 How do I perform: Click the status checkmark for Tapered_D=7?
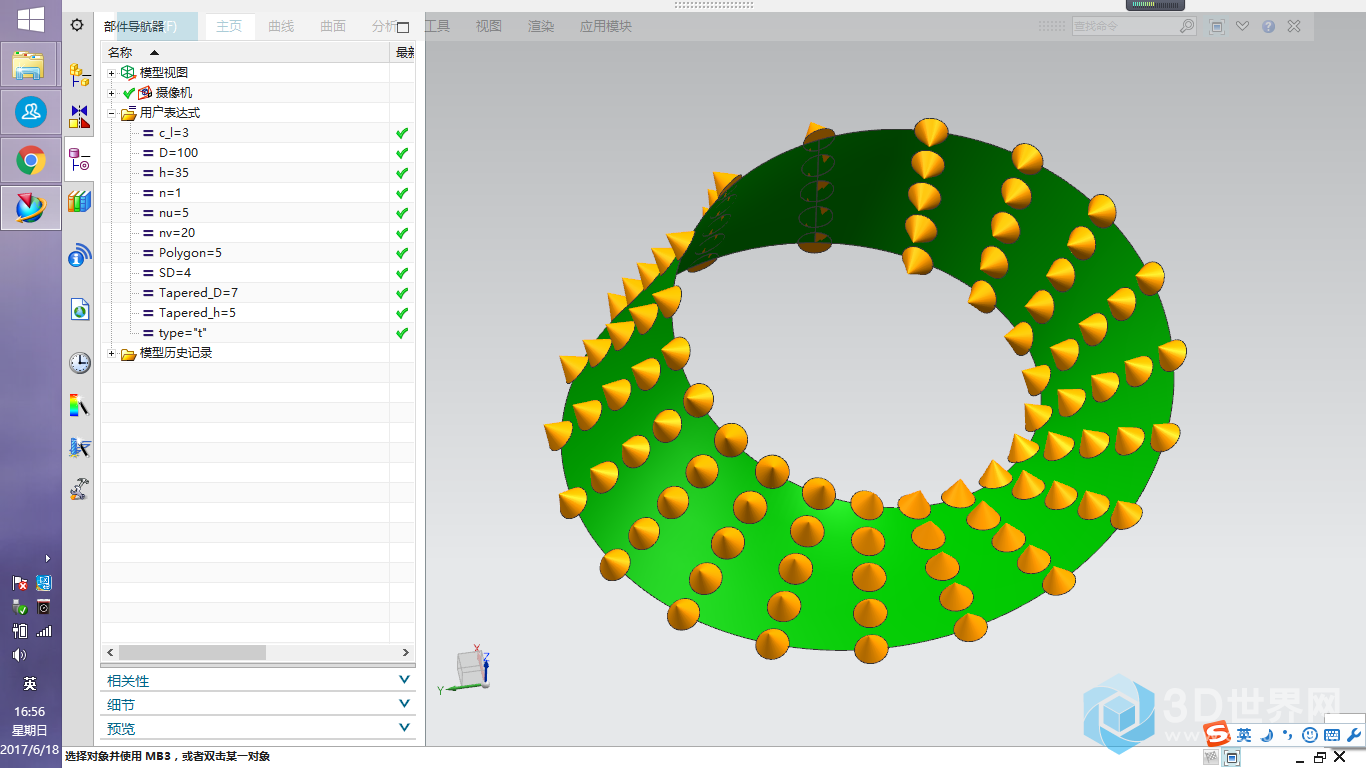click(x=402, y=293)
